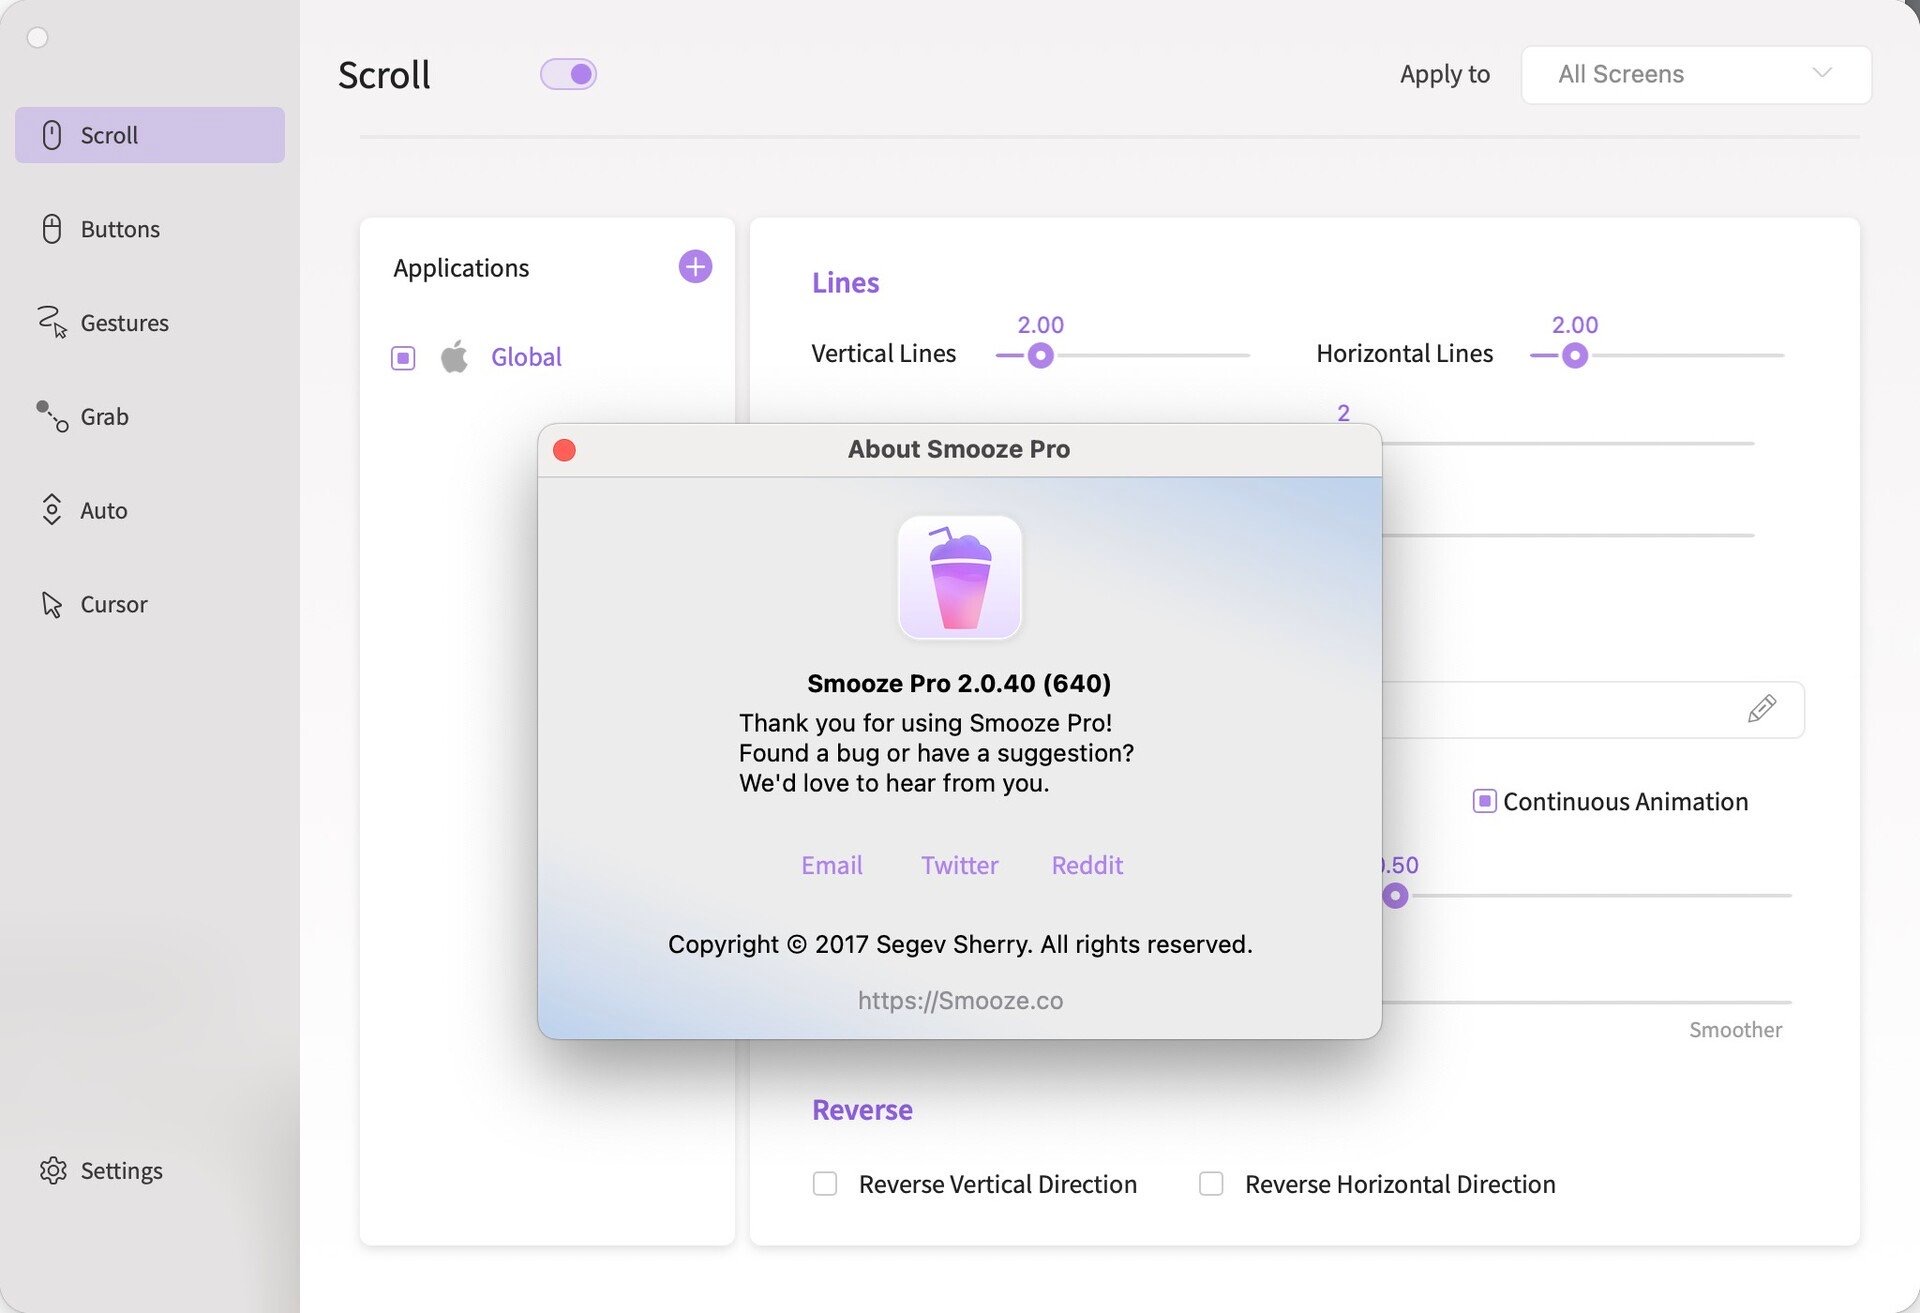Enable Reverse Vertical Direction

824,1184
